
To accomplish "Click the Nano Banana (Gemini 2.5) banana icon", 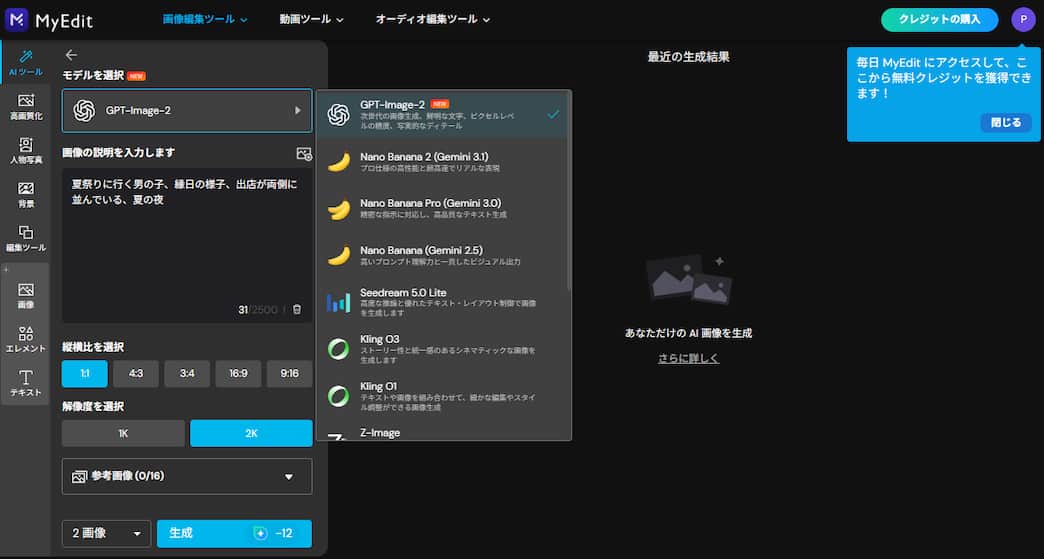I will [339, 256].
